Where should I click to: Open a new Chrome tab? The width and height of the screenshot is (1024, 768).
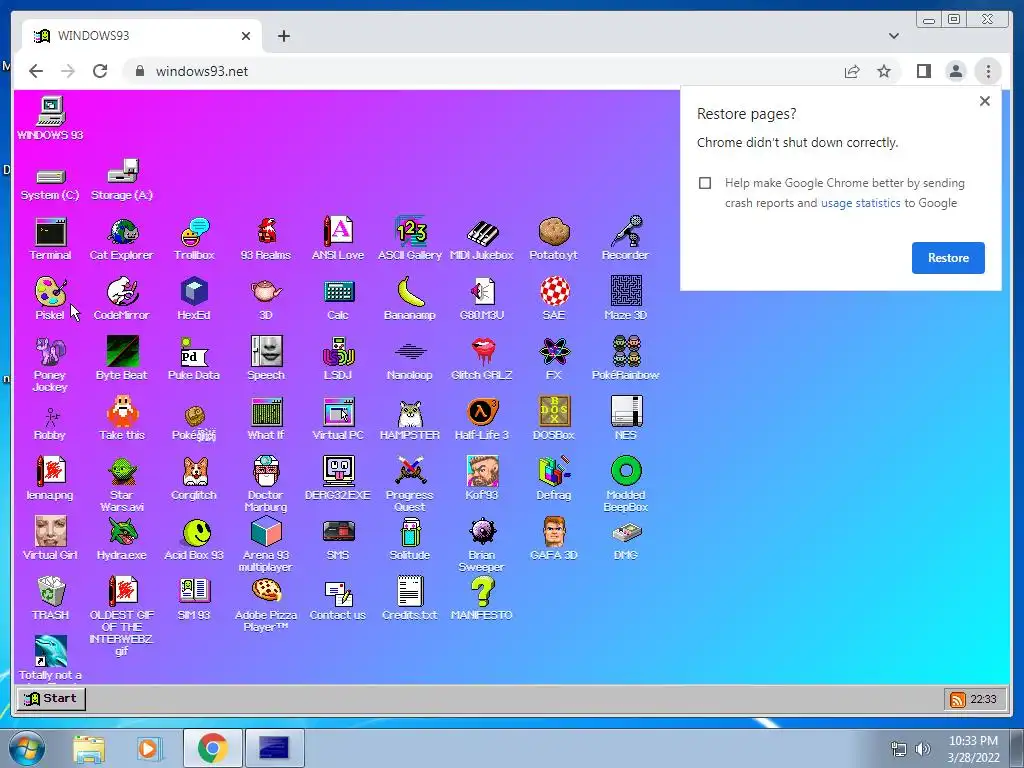click(x=283, y=36)
